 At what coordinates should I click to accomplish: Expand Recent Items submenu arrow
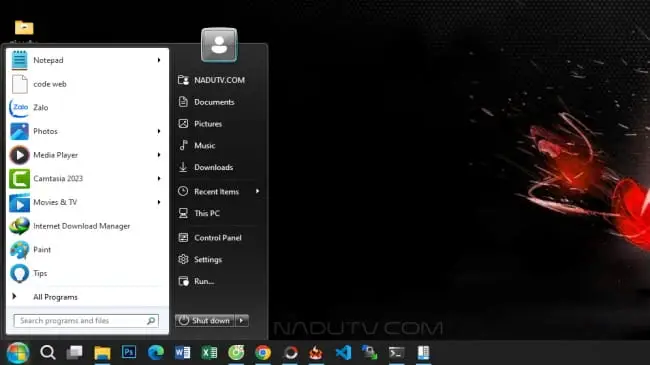coord(257,192)
